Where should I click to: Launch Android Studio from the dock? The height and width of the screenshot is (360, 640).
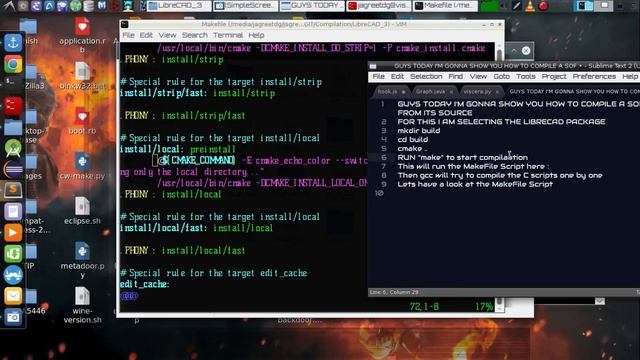point(13,149)
